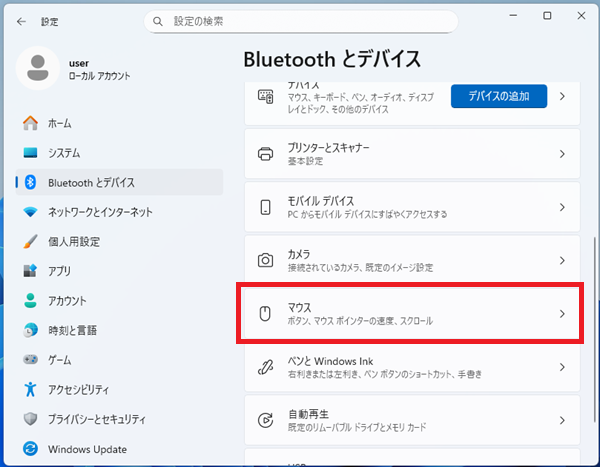Click the pen icon in Windows Ink row
The width and height of the screenshot is (600, 467).
click(x=265, y=367)
